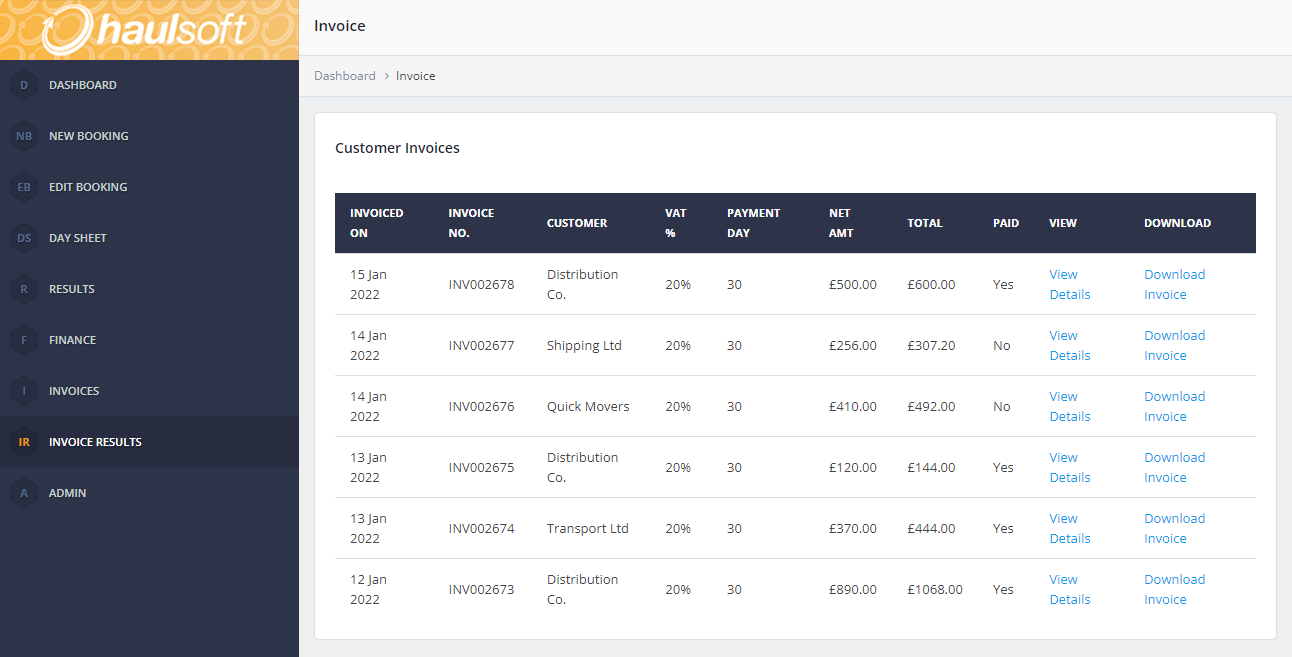This screenshot has height=657, width=1292.
Task: Click invoice number INV002678
Action: 481,284
